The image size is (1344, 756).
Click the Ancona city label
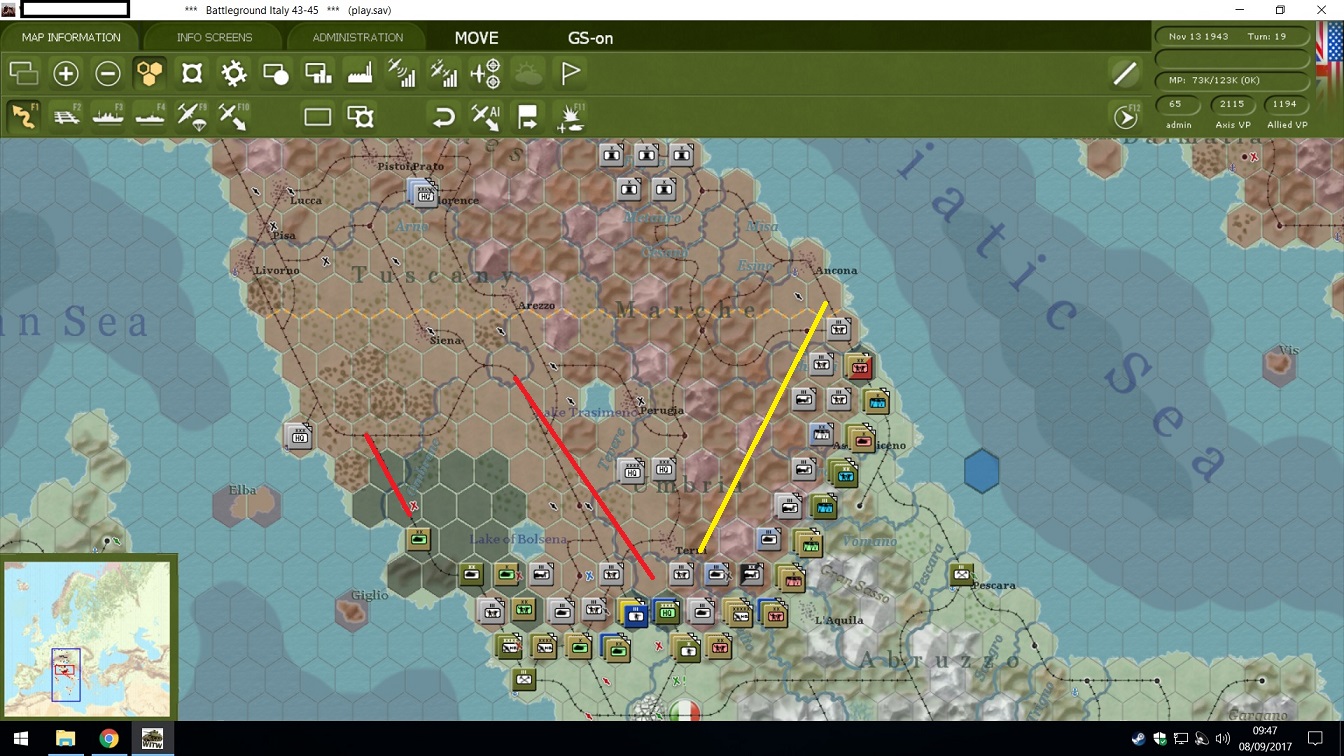[x=836, y=271]
